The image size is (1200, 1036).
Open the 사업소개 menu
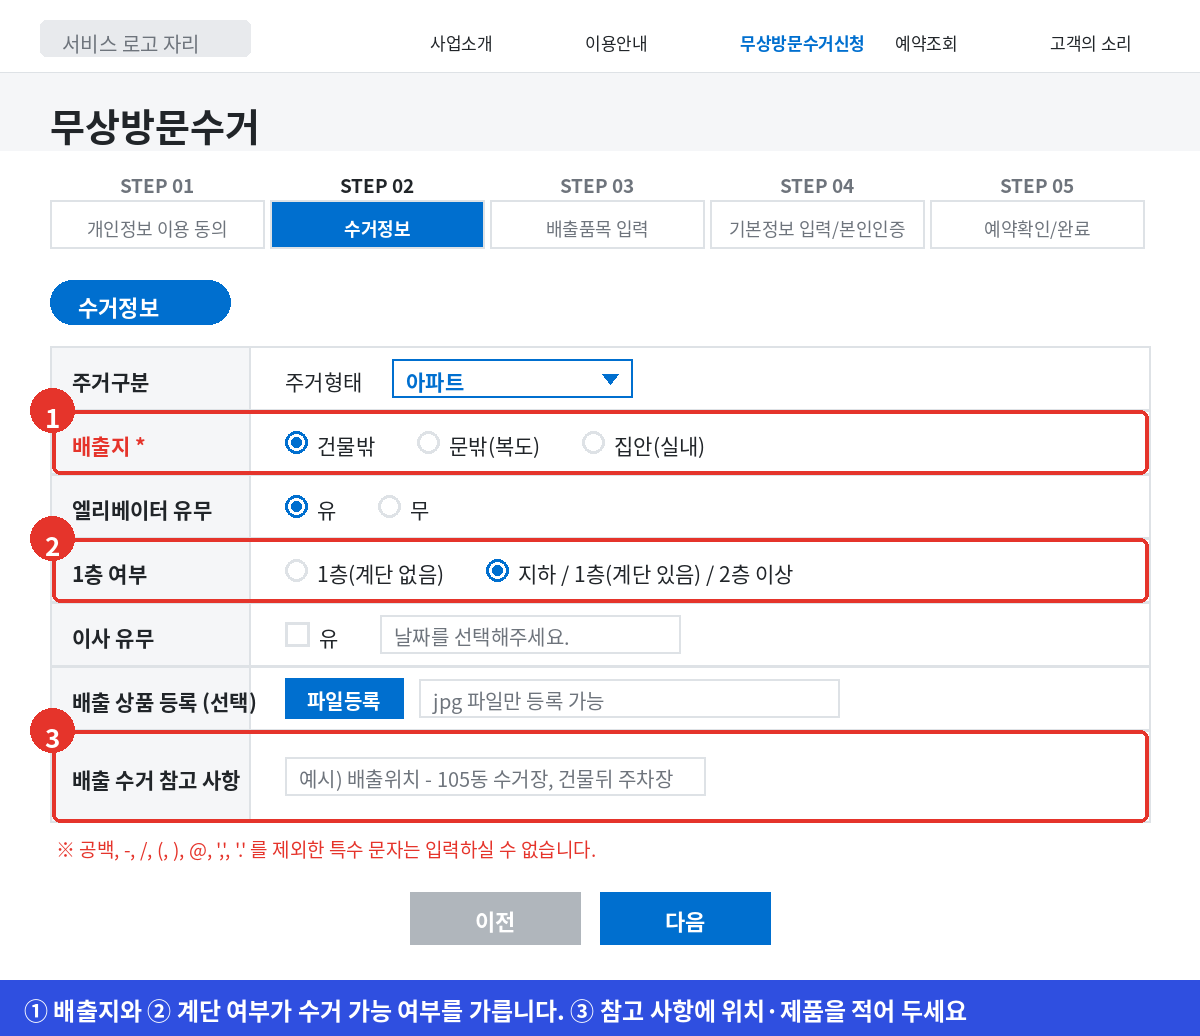[461, 44]
